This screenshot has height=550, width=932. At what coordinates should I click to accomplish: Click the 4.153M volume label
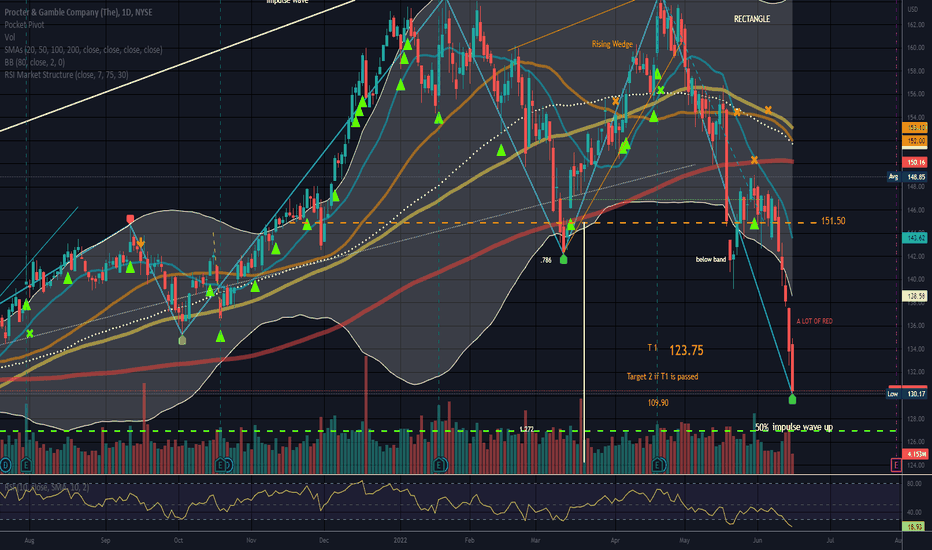915,454
